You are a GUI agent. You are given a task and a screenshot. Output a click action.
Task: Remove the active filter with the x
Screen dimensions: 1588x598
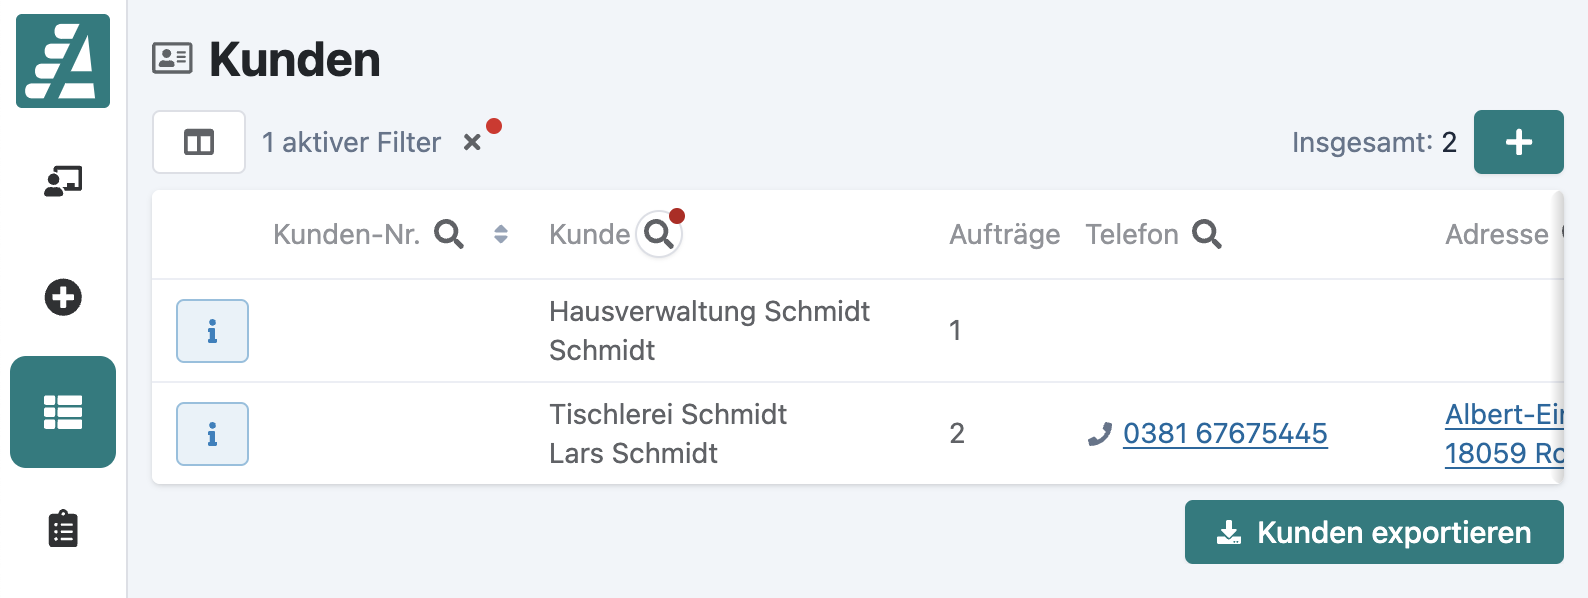pos(473,142)
